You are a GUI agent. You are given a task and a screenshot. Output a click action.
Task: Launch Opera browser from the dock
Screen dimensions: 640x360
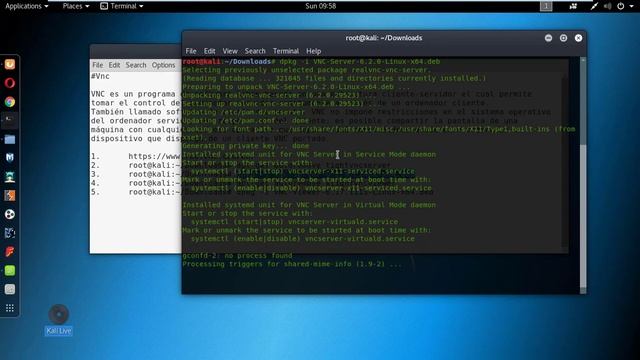click(10, 83)
